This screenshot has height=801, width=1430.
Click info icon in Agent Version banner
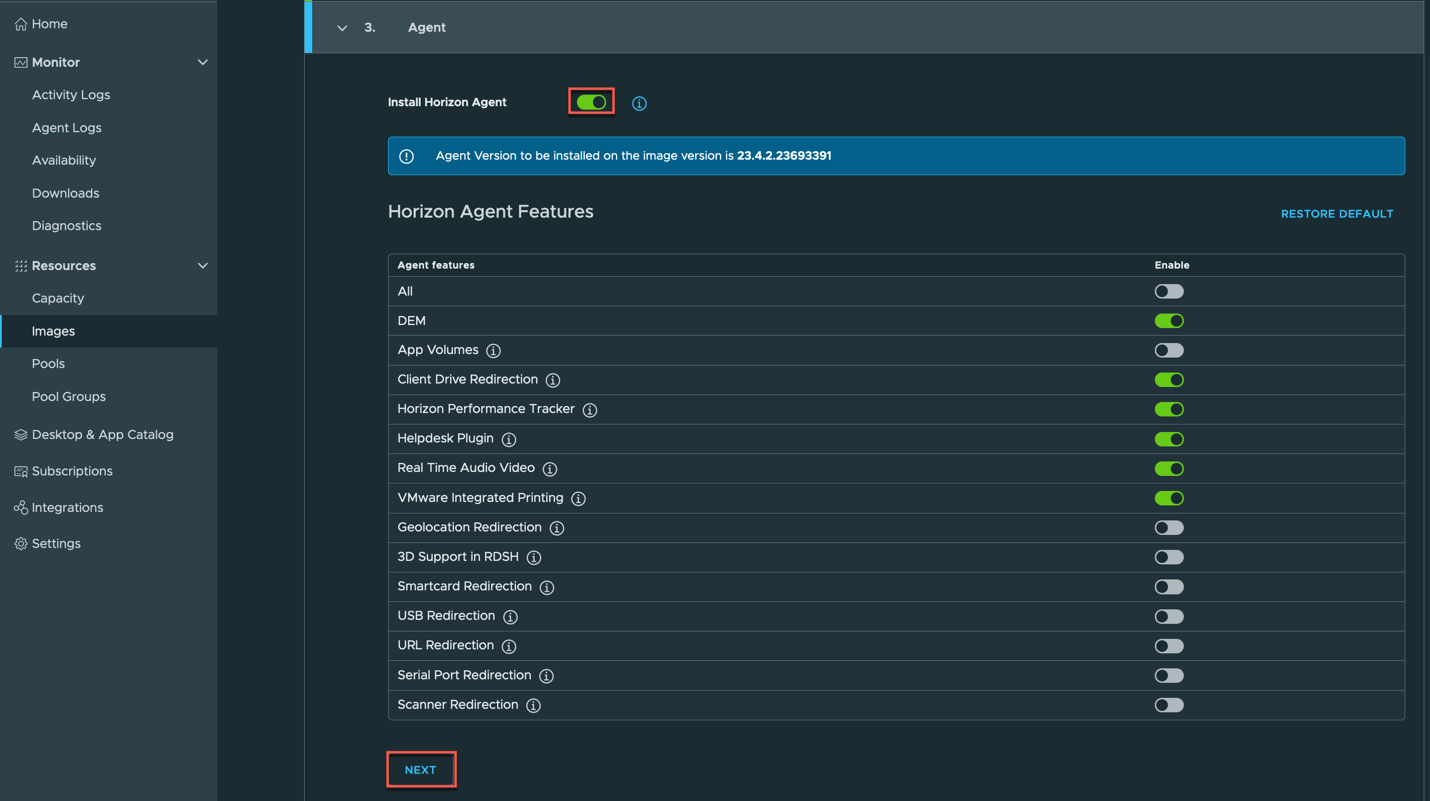pyautogui.click(x=407, y=156)
